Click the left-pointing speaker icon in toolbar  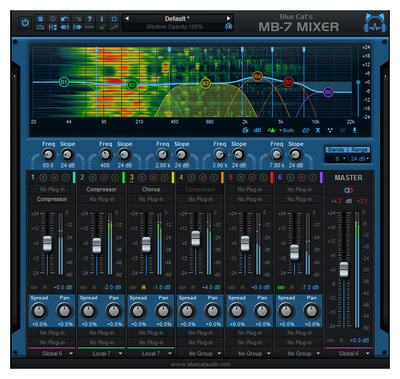pyautogui.click(x=65, y=27)
